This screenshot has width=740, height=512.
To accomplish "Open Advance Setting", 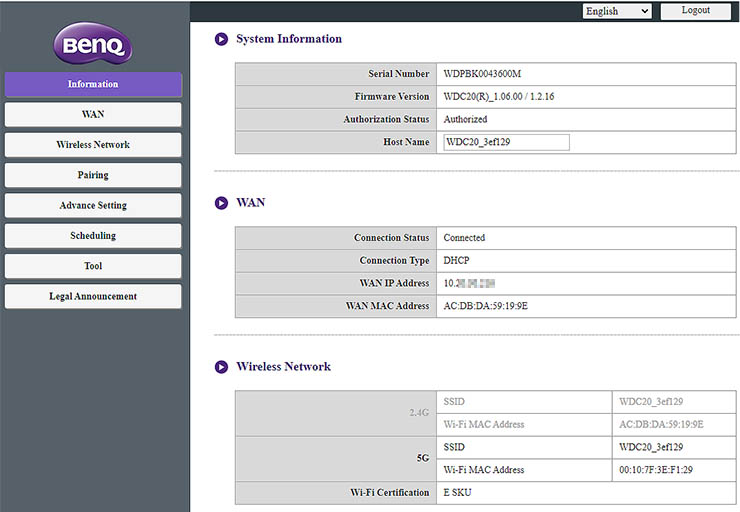I will 93,206.
